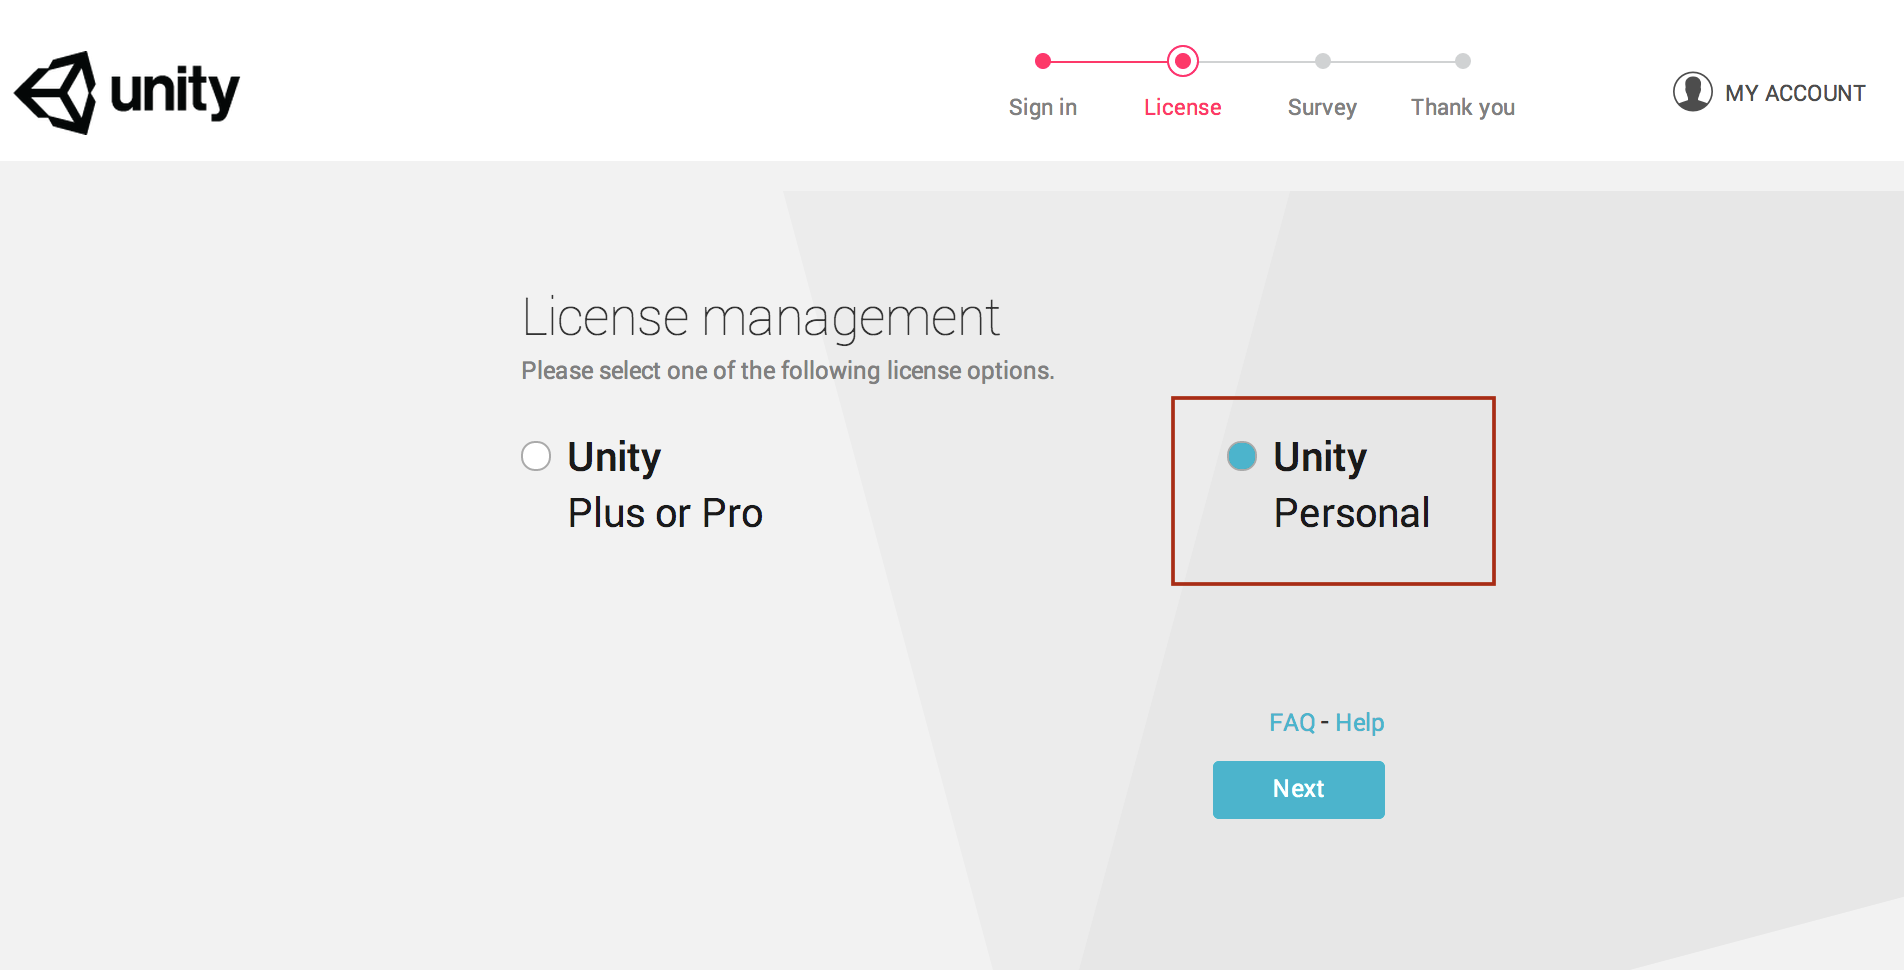
Task: Select the License step label
Action: (1182, 107)
